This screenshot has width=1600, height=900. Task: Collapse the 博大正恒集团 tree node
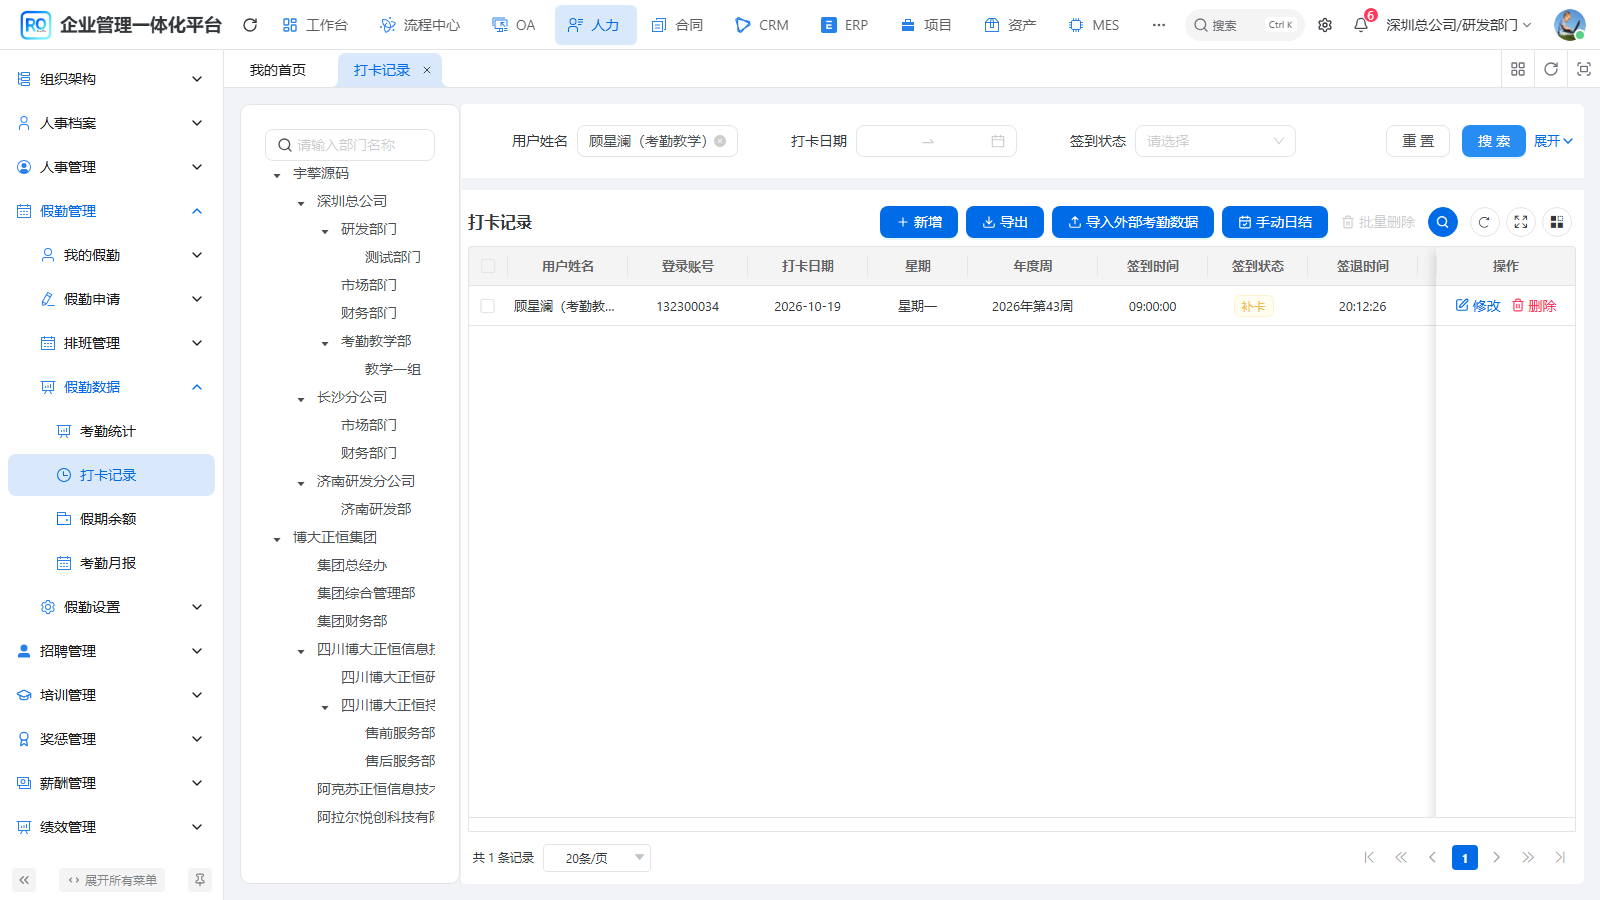pos(277,539)
